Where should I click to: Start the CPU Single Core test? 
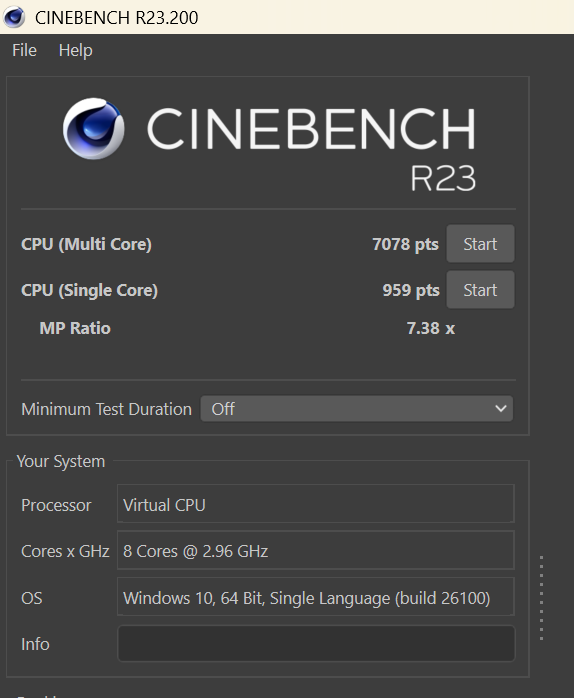480,290
